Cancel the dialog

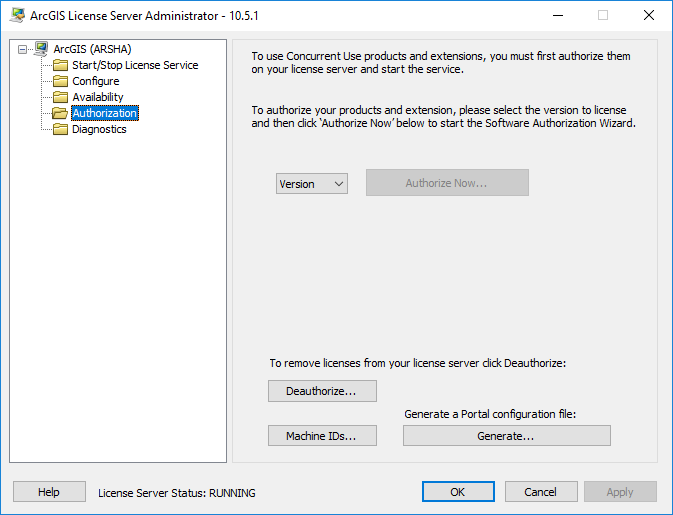(x=541, y=492)
